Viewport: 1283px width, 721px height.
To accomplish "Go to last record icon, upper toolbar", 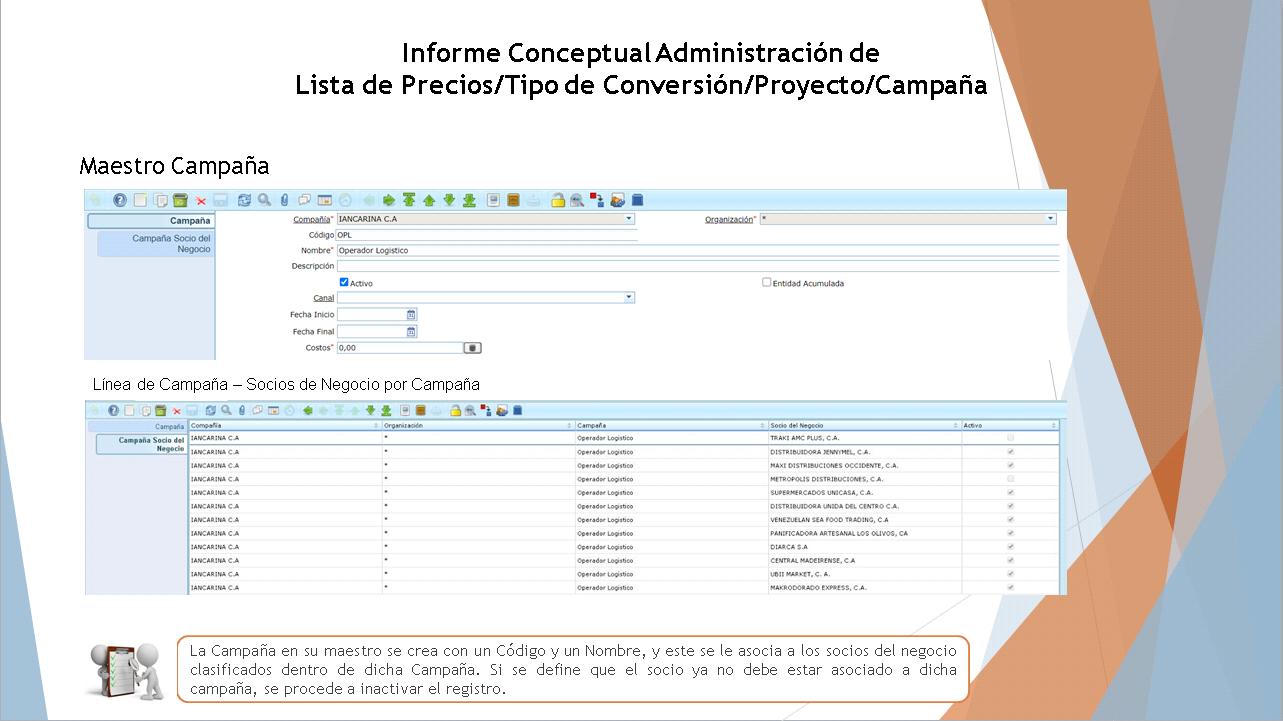I will pyautogui.click(x=469, y=200).
